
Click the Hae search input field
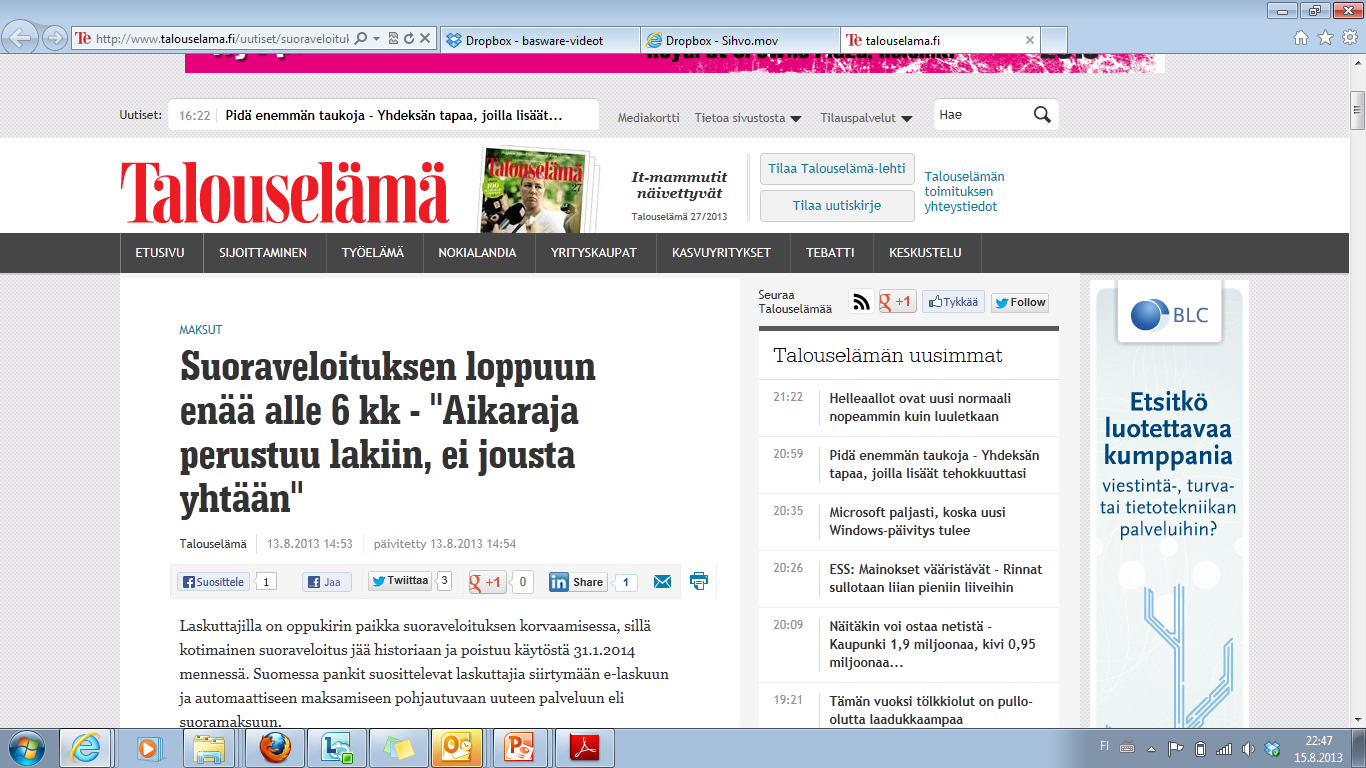pos(982,114)
